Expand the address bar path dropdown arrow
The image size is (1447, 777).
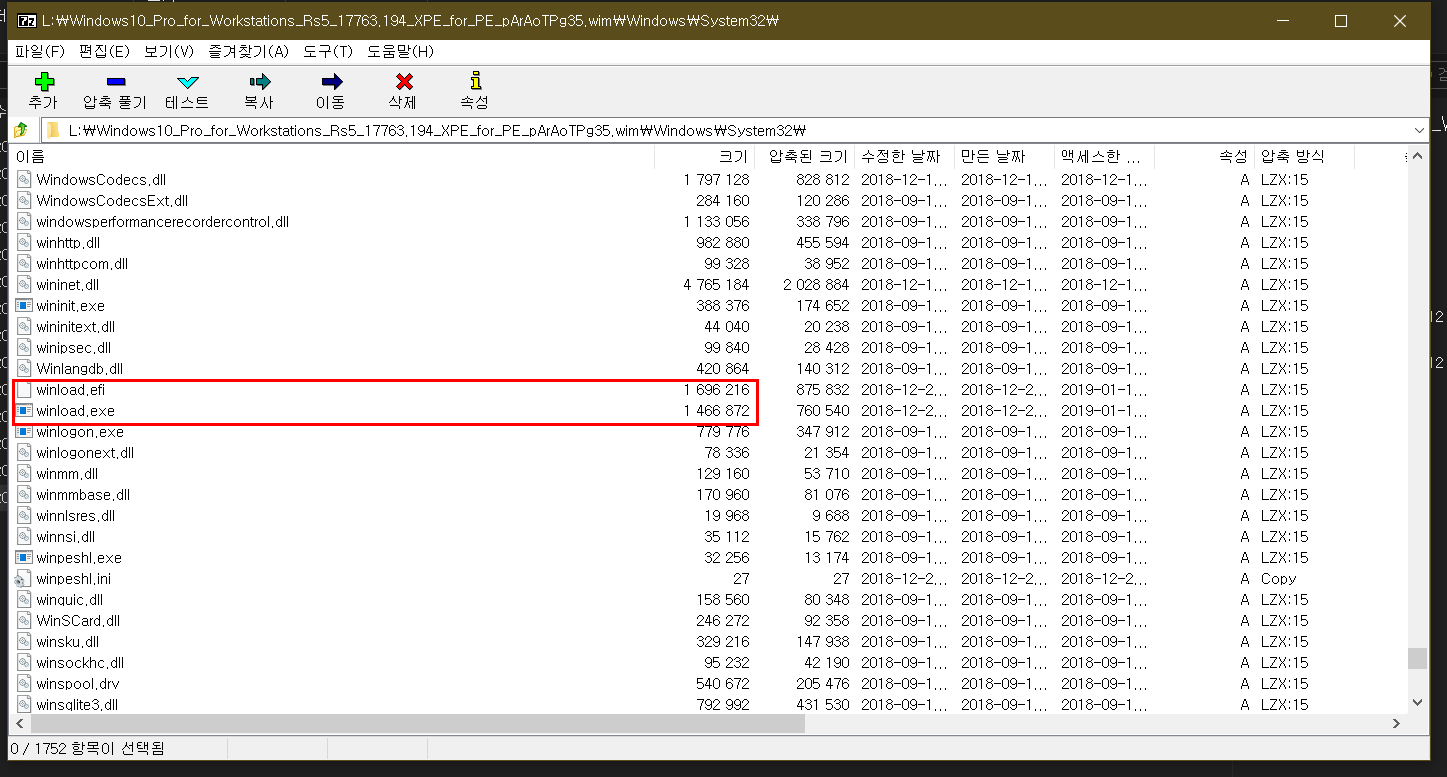(x=1420, y=130)
